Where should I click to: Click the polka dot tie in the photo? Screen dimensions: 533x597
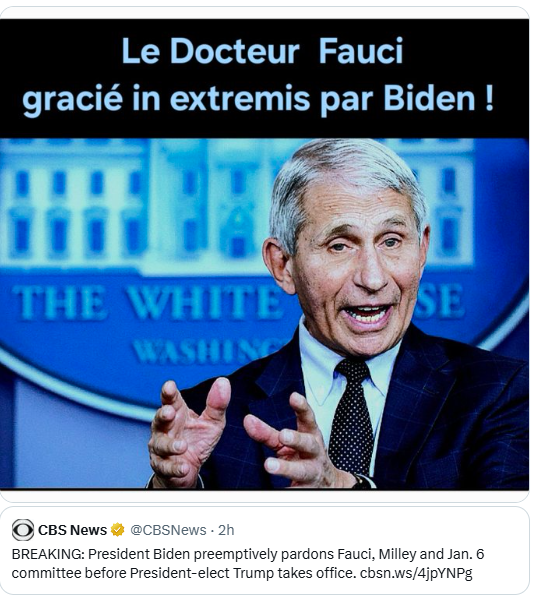(351, 419)
